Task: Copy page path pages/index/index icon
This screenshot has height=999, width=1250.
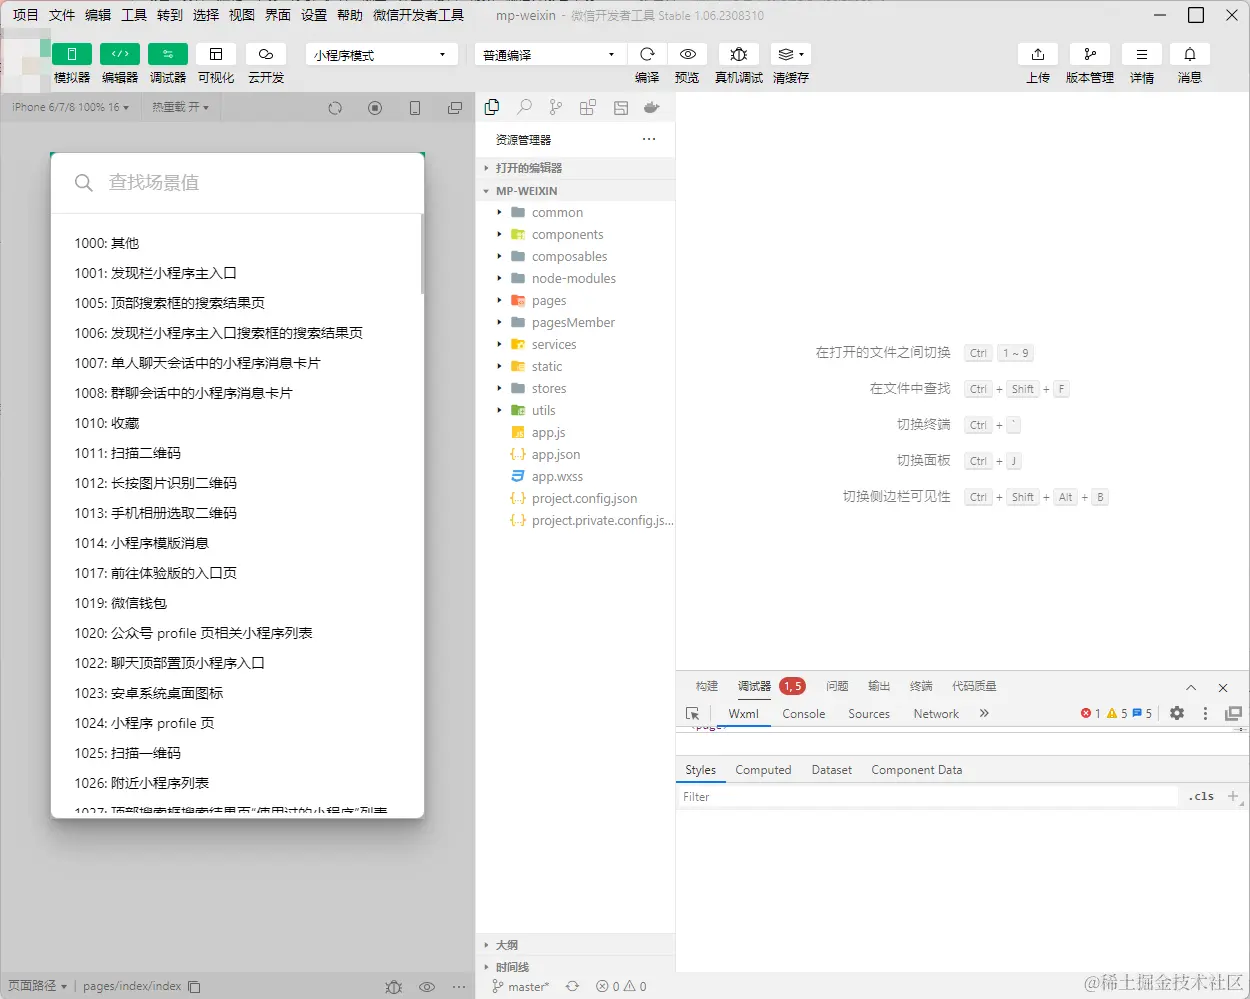Action: [x=194, y=986]
